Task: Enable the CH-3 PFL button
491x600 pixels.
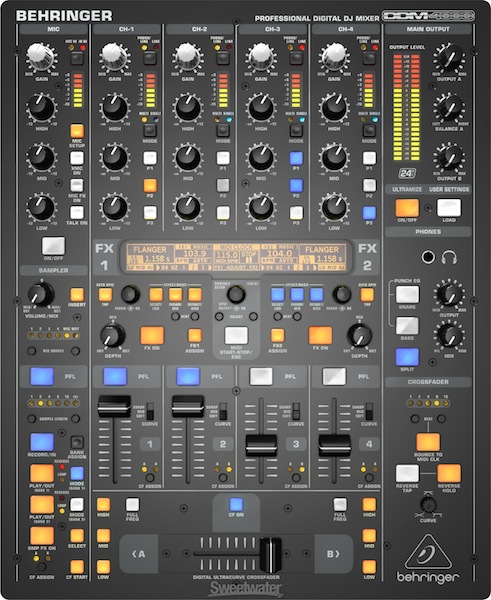Action: [261, 376]
